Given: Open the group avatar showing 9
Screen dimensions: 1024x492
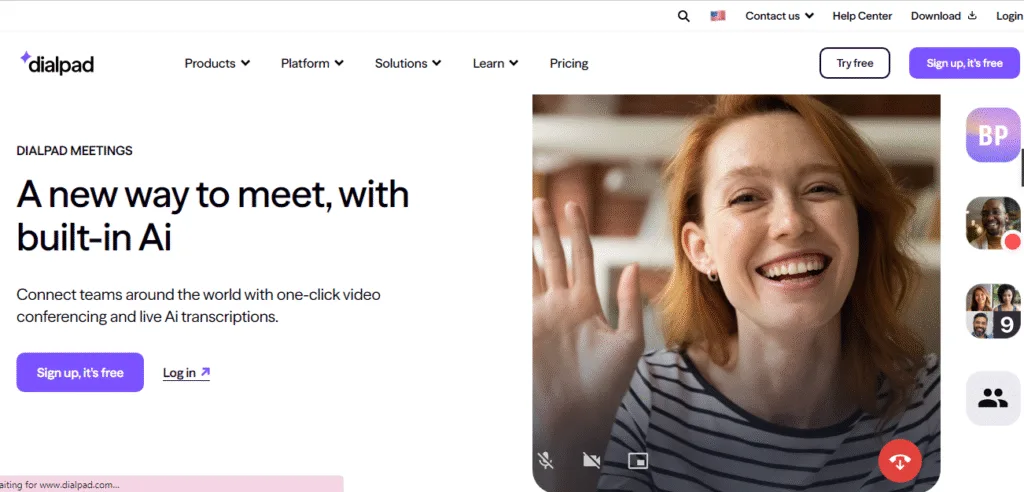Looking at the screenshot, I should tap(993, 311).
